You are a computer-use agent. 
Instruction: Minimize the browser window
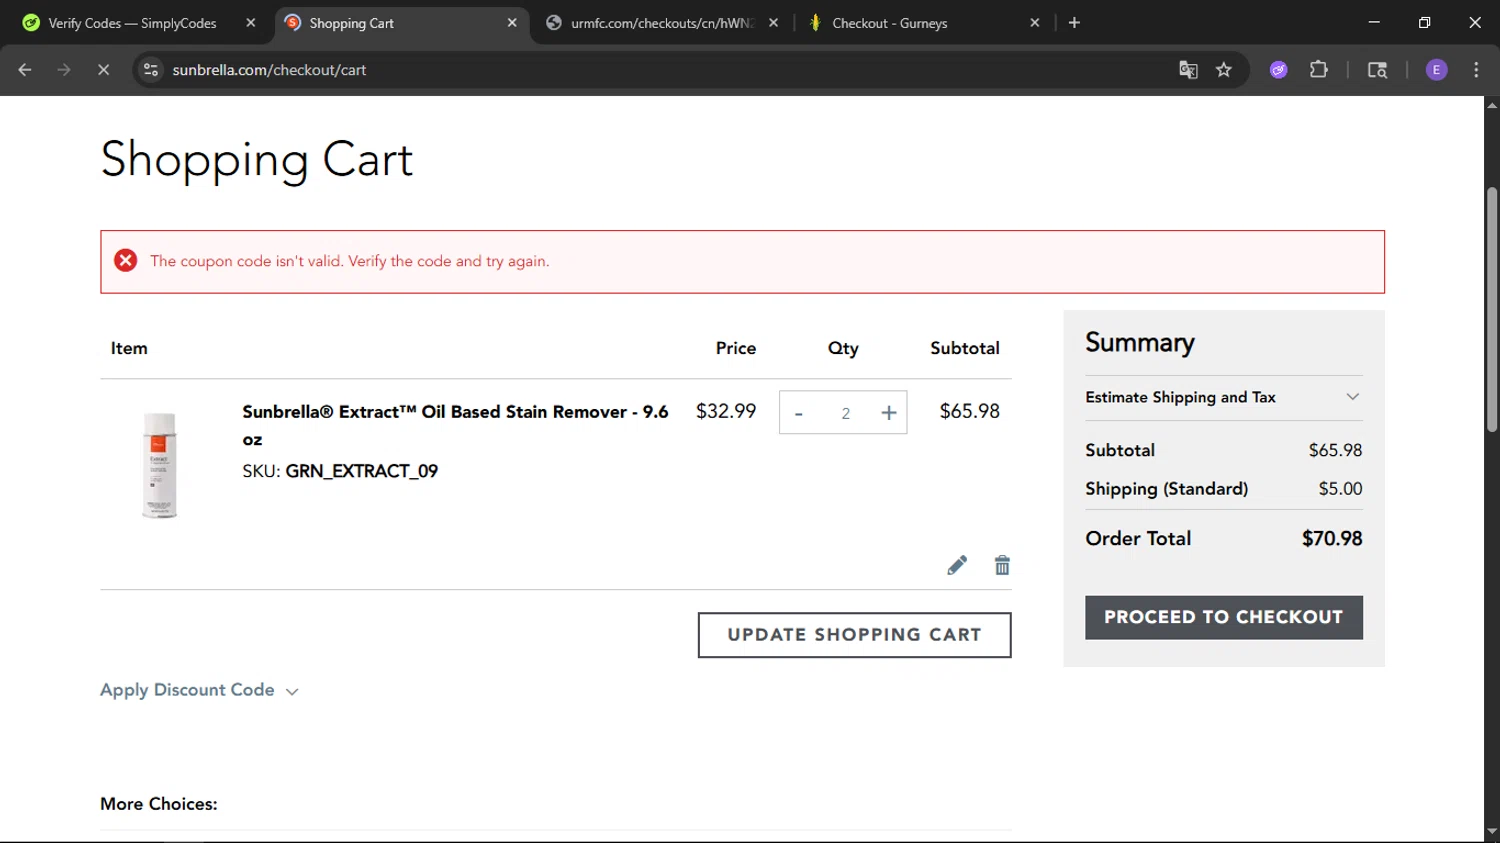pyautogui.click(x=1374, y=23)
